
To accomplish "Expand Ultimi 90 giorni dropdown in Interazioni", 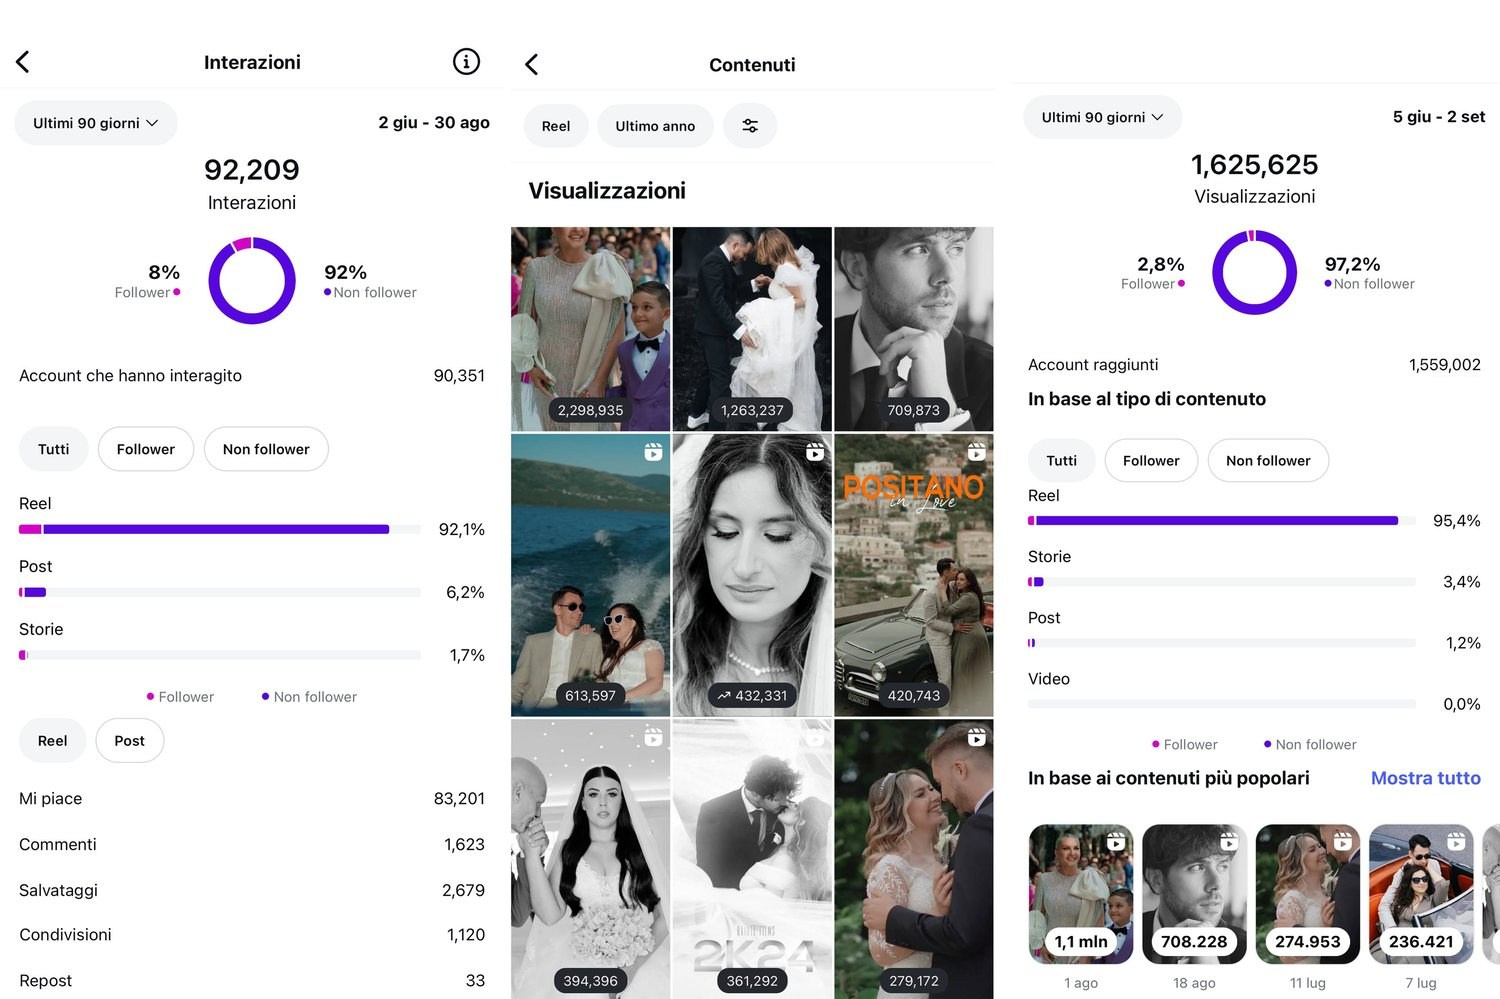I will click(x=96, y=123).
